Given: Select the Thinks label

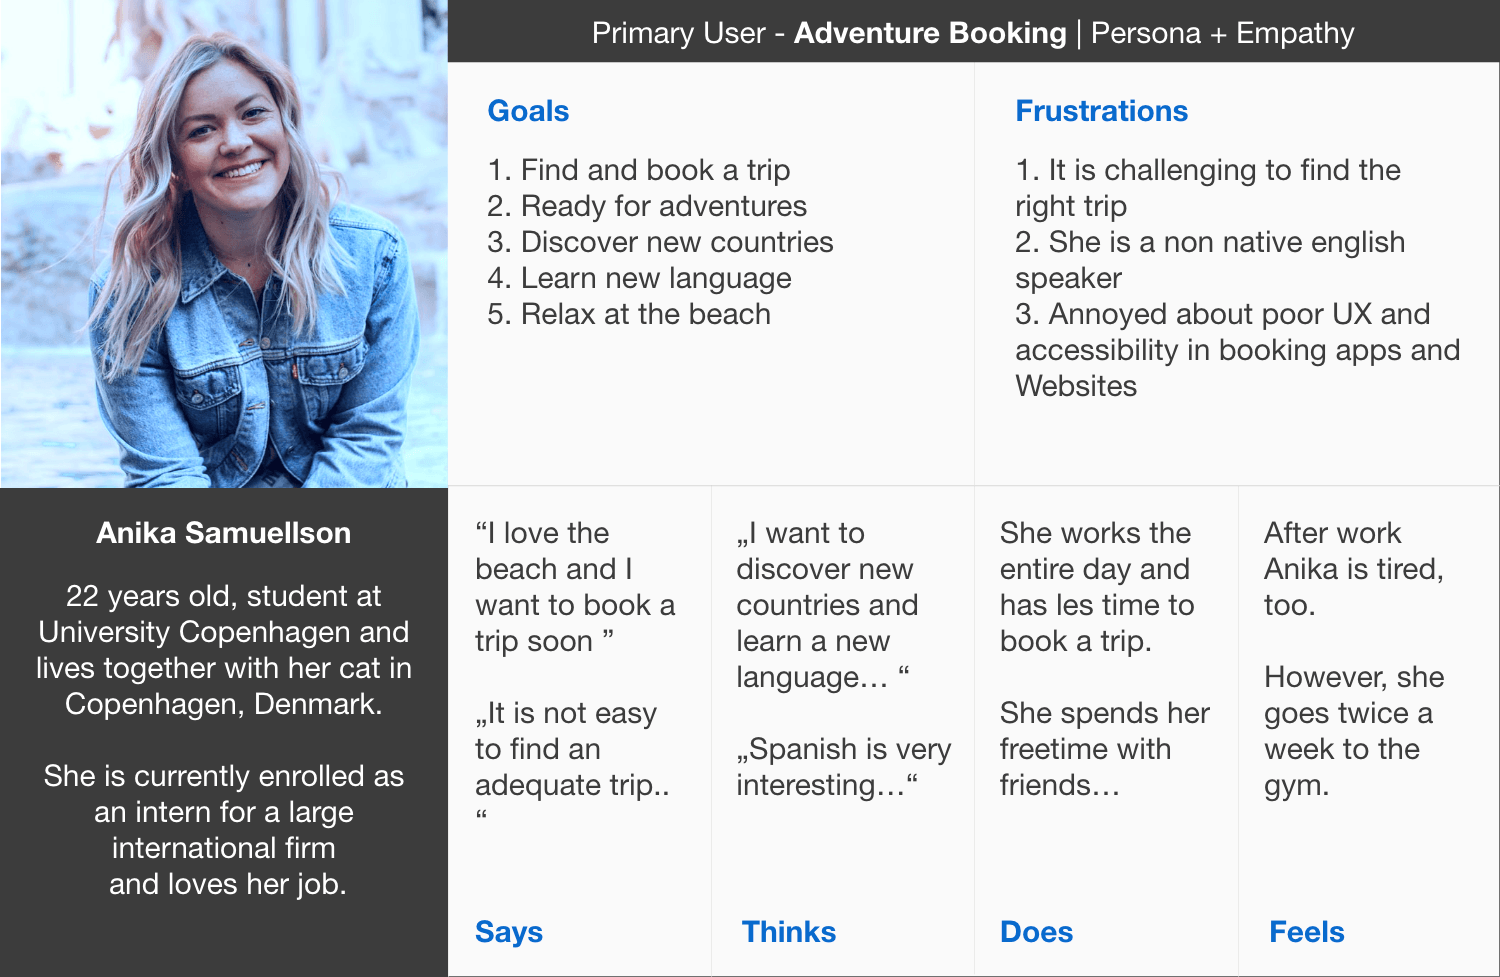Looking at the screenshot, I should (789, 931).
